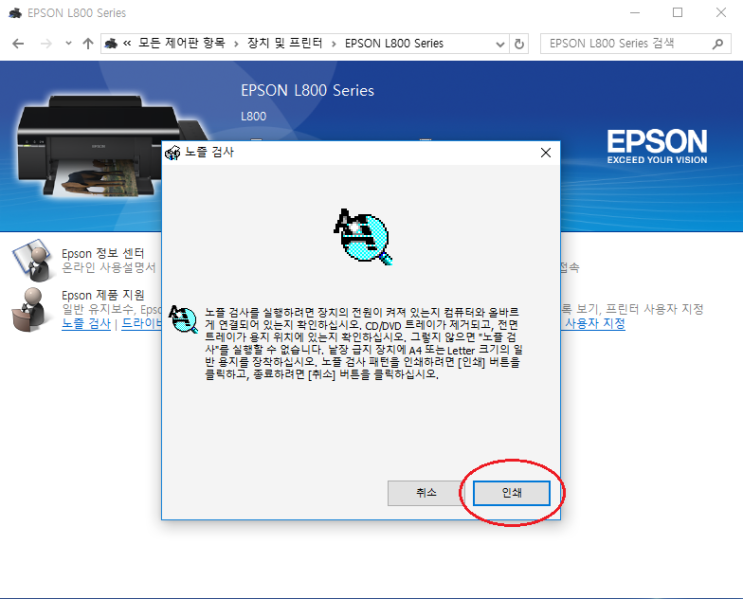Select 모든 제어판 항목 breadcrumb
This screenshot has width=743, height=599.
click(x=181, y=44)
